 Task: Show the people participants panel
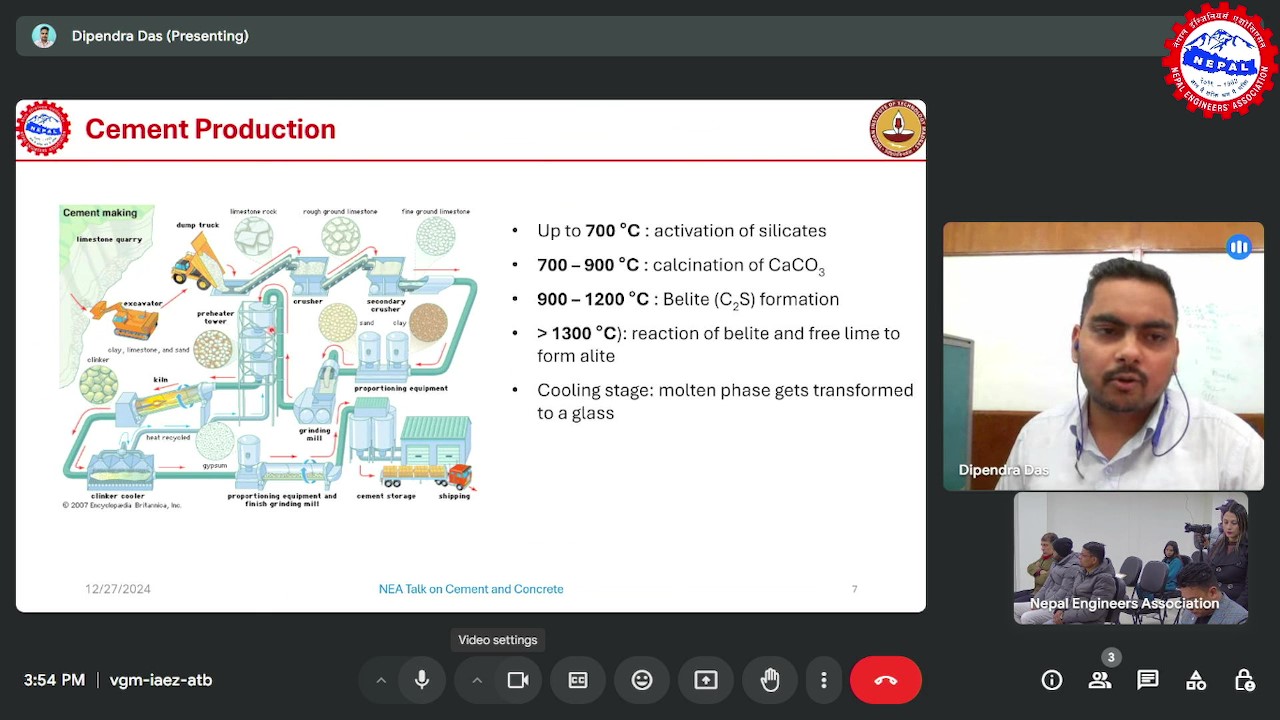point(1100,680)
